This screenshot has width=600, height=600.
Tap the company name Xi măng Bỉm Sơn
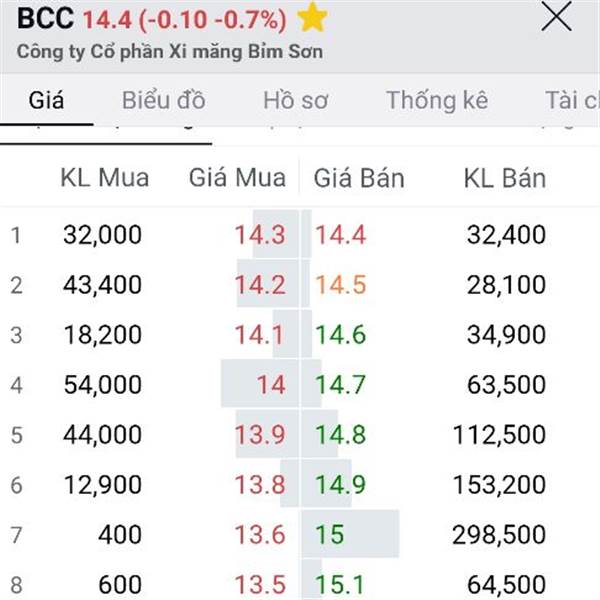170,52
